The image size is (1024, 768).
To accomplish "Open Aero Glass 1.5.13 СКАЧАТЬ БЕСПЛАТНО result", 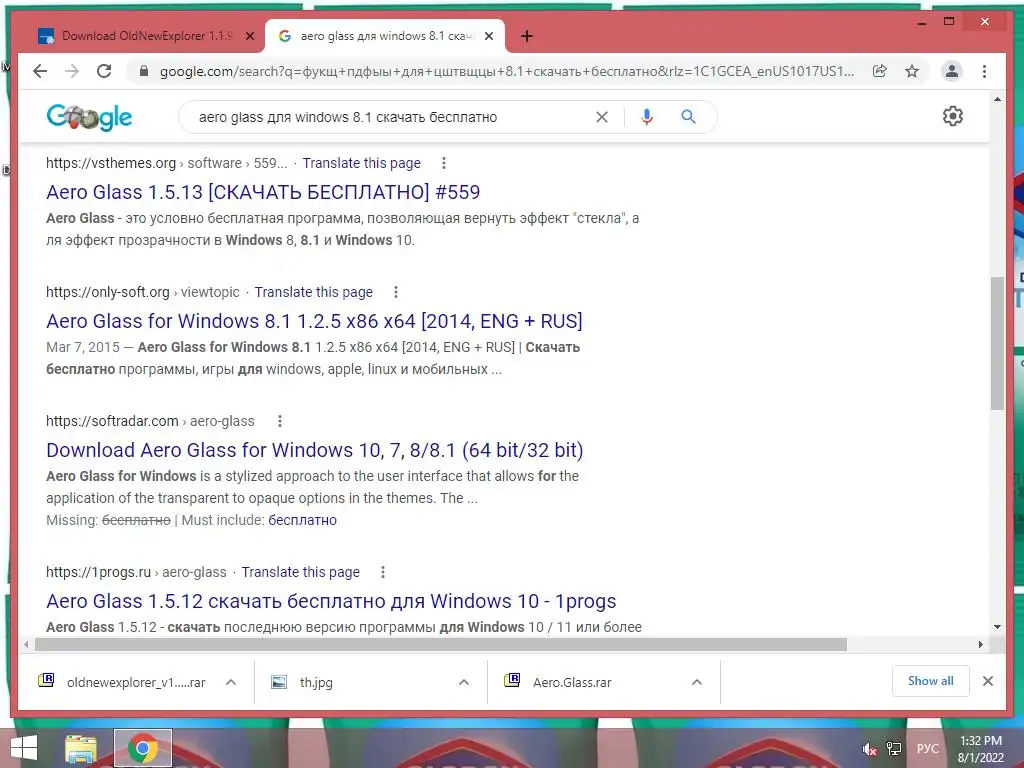I will 263,192.
